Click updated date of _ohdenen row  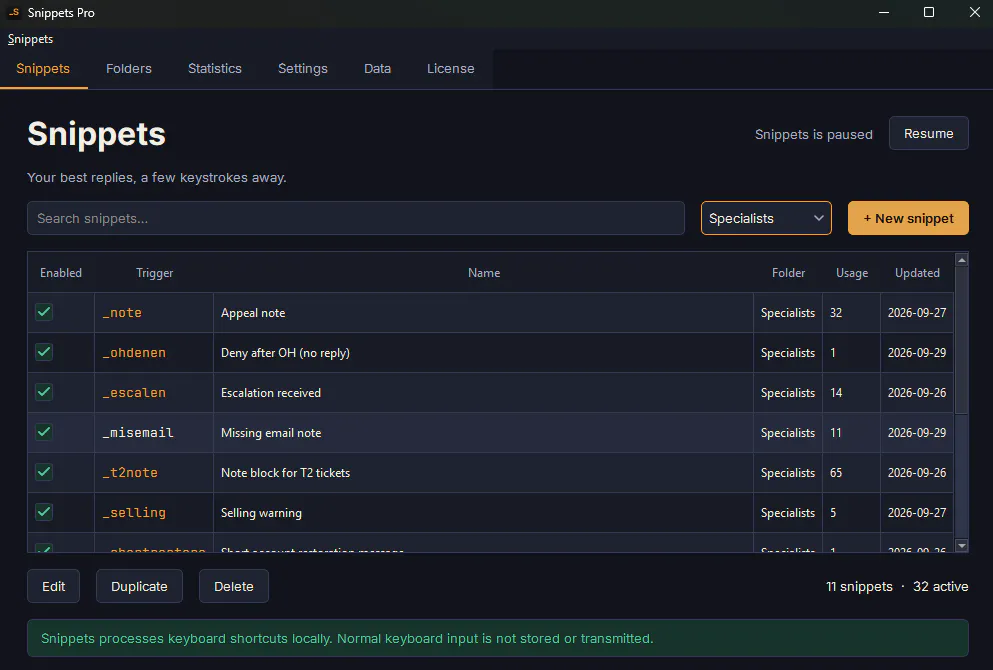pyautogui.click(x=917, y=352)
